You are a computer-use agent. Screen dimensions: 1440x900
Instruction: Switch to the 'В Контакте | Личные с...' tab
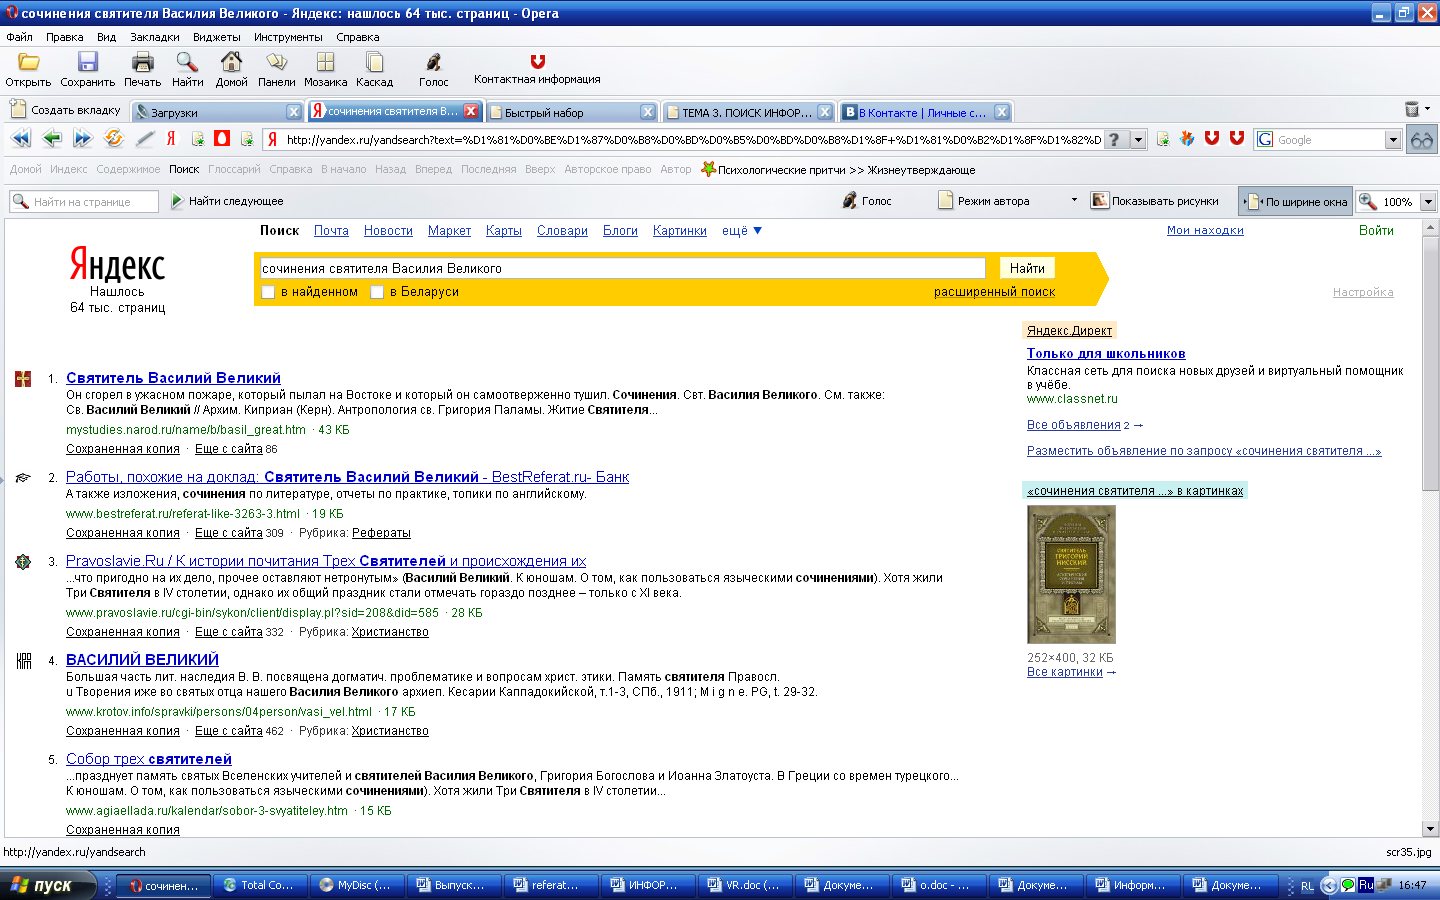point(926,112)
